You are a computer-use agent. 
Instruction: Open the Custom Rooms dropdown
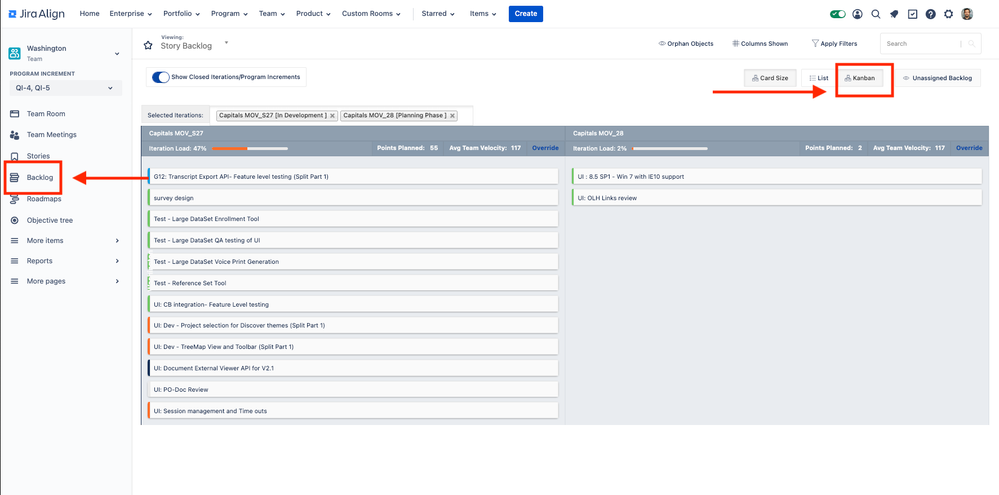point(371,13)
